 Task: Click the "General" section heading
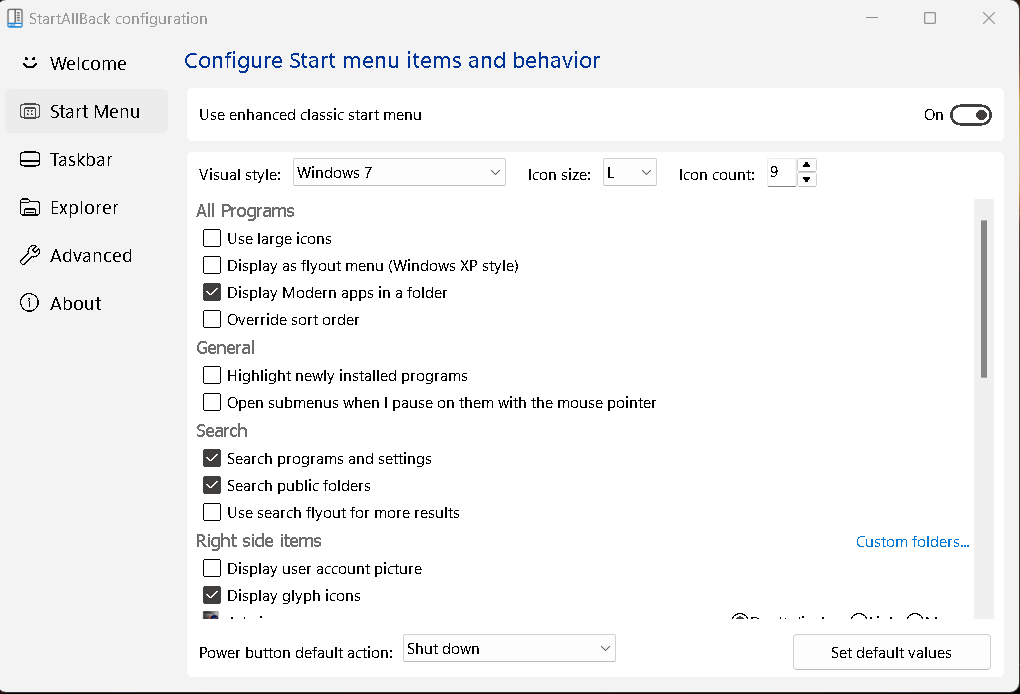(x=226, y=348)
